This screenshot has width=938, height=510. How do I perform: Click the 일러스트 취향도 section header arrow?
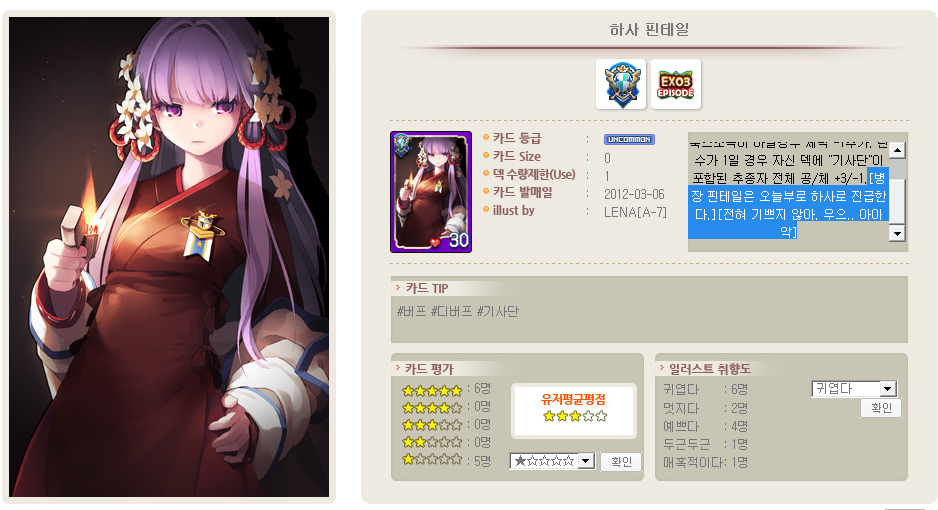(x=662, y=368)
